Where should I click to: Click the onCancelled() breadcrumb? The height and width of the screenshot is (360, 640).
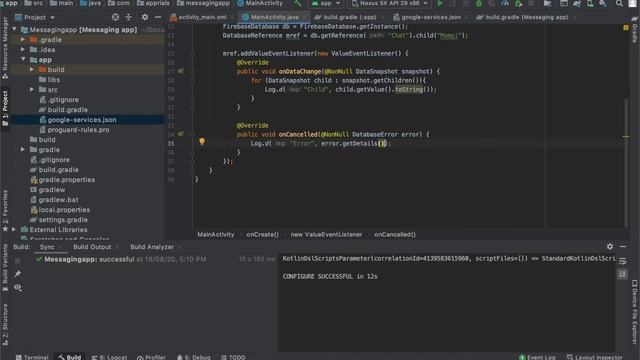395,235
